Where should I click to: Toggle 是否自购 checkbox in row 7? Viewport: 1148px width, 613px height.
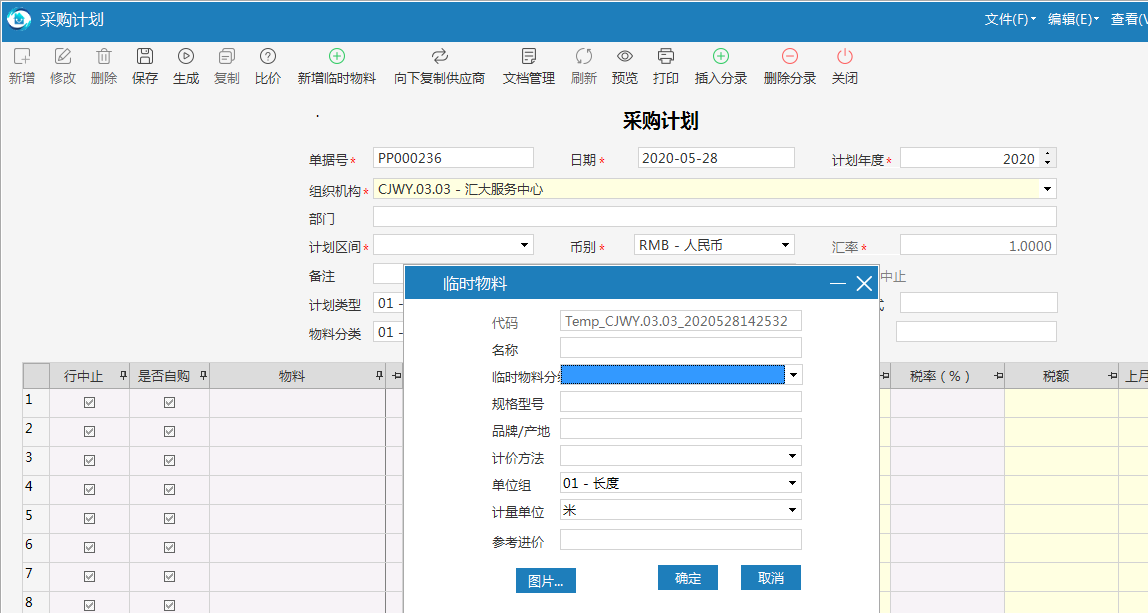point(169,576)
